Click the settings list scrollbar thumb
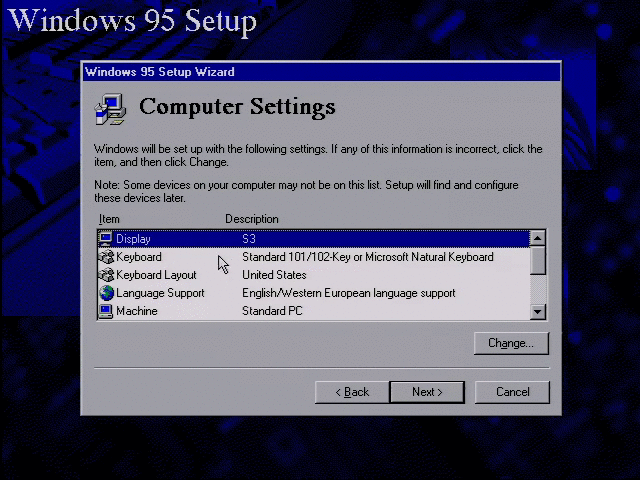 point(538,260)
